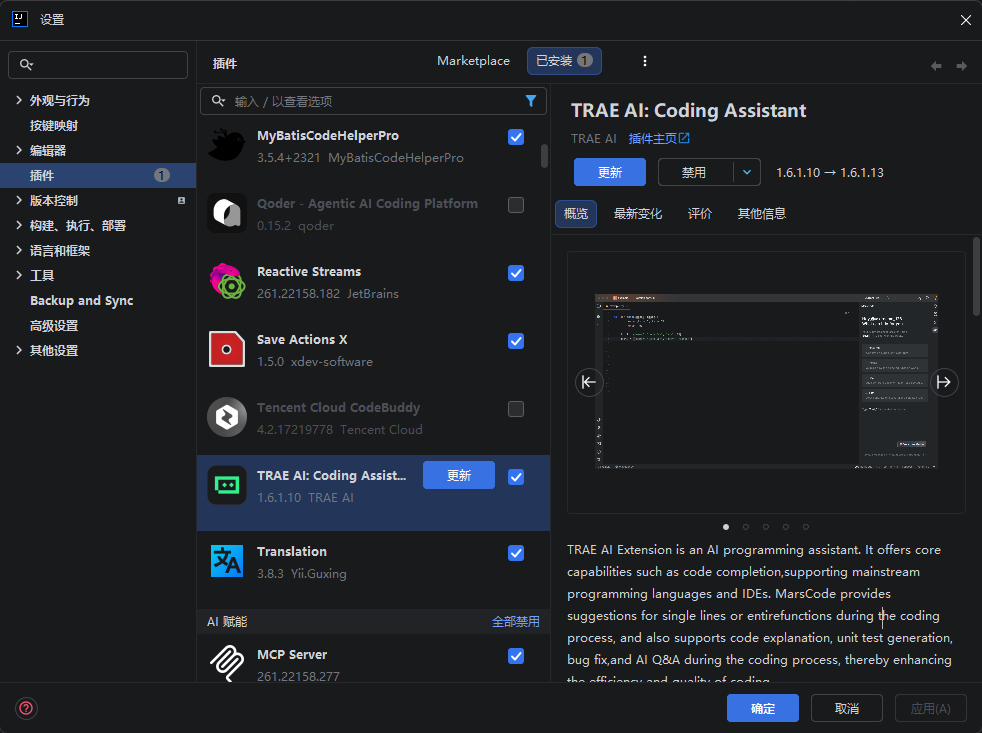Open the dropdown arrow beside 禁用 button
The image size is (982, 733).
pos(747,172)
